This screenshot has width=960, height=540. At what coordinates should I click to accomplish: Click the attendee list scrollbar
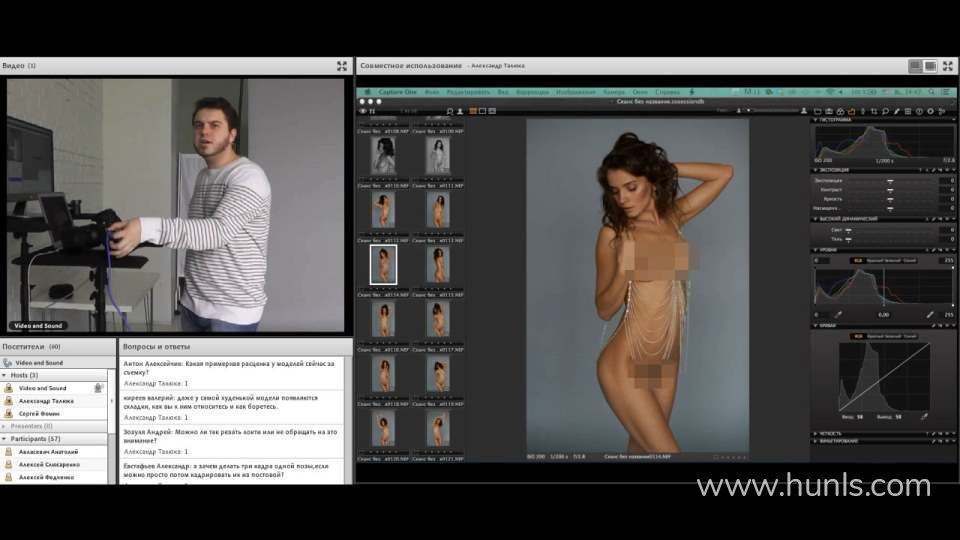(x=111, y=427)
